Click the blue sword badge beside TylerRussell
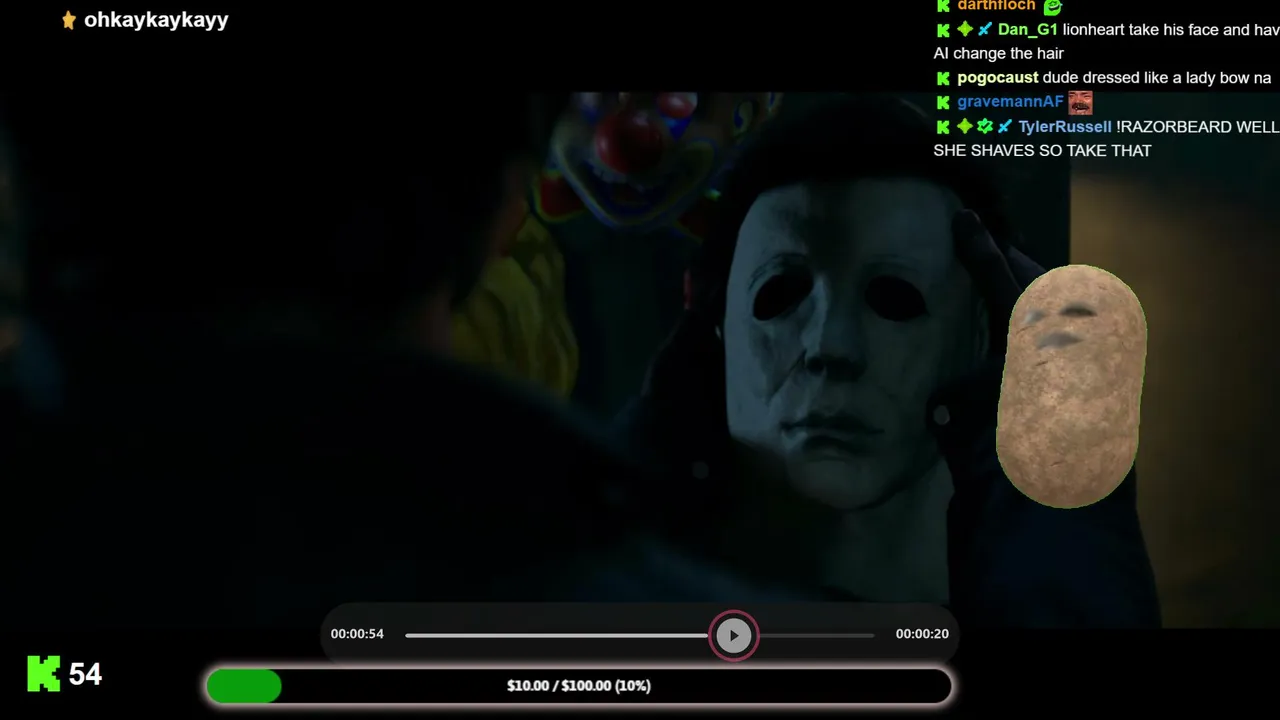Screen dimensions: 1280x720 tap(1005, 127)
